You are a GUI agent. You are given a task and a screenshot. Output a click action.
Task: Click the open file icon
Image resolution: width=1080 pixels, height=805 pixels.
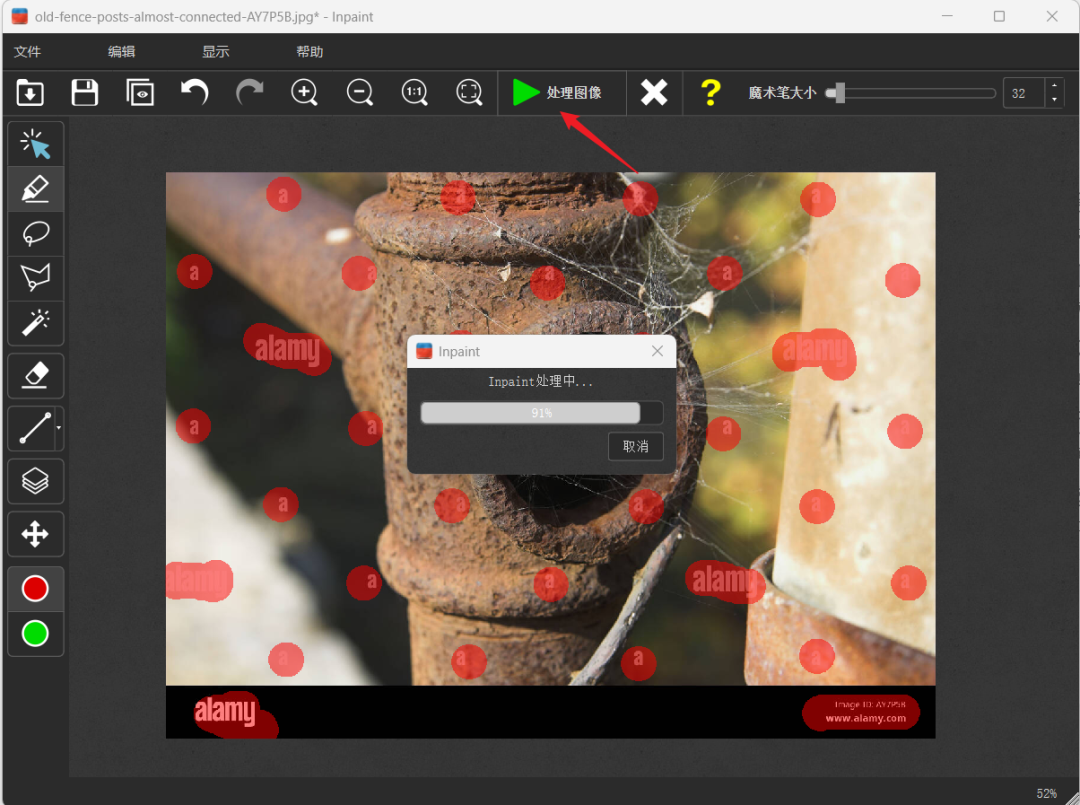(30, 93)
